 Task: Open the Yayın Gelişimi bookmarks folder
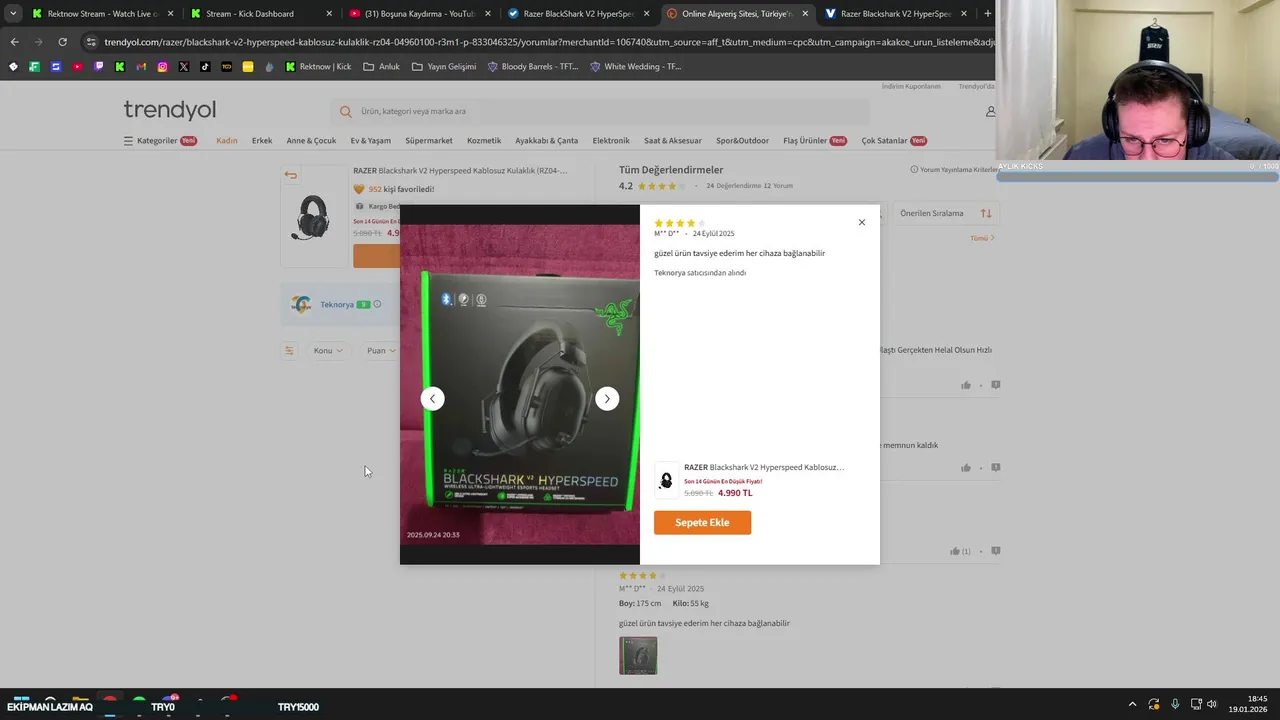443,67
